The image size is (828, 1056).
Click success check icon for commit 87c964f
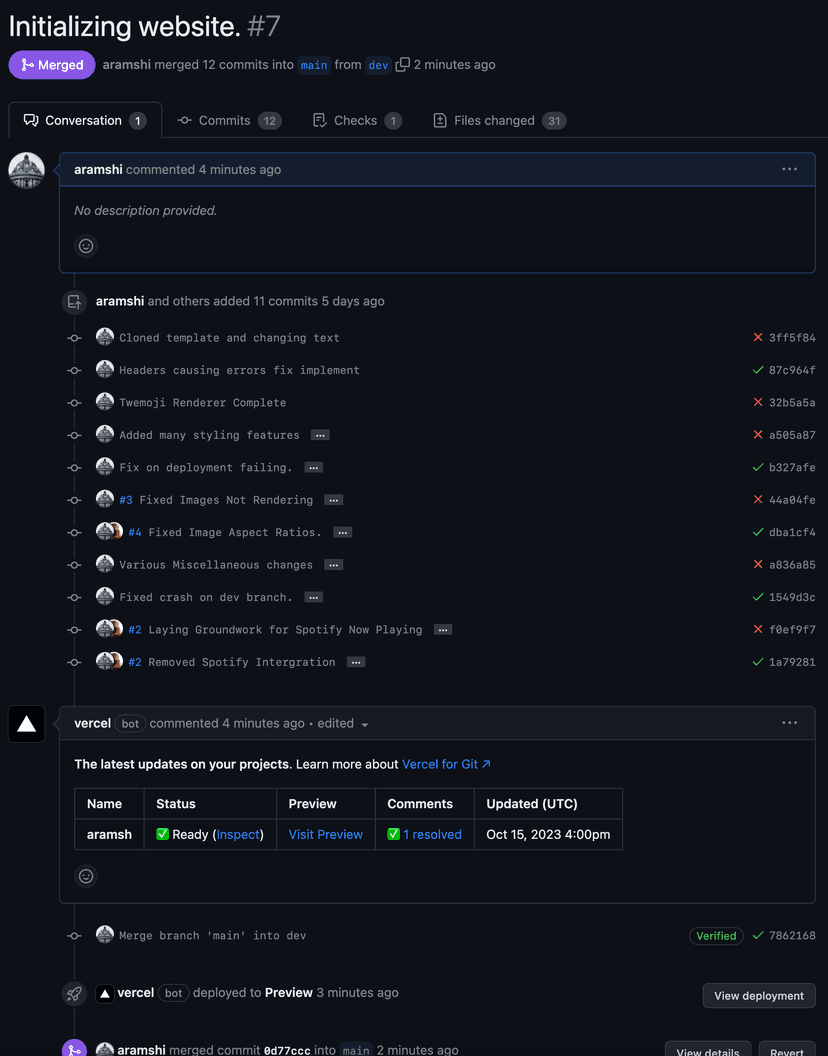click(x=758, y=370)
